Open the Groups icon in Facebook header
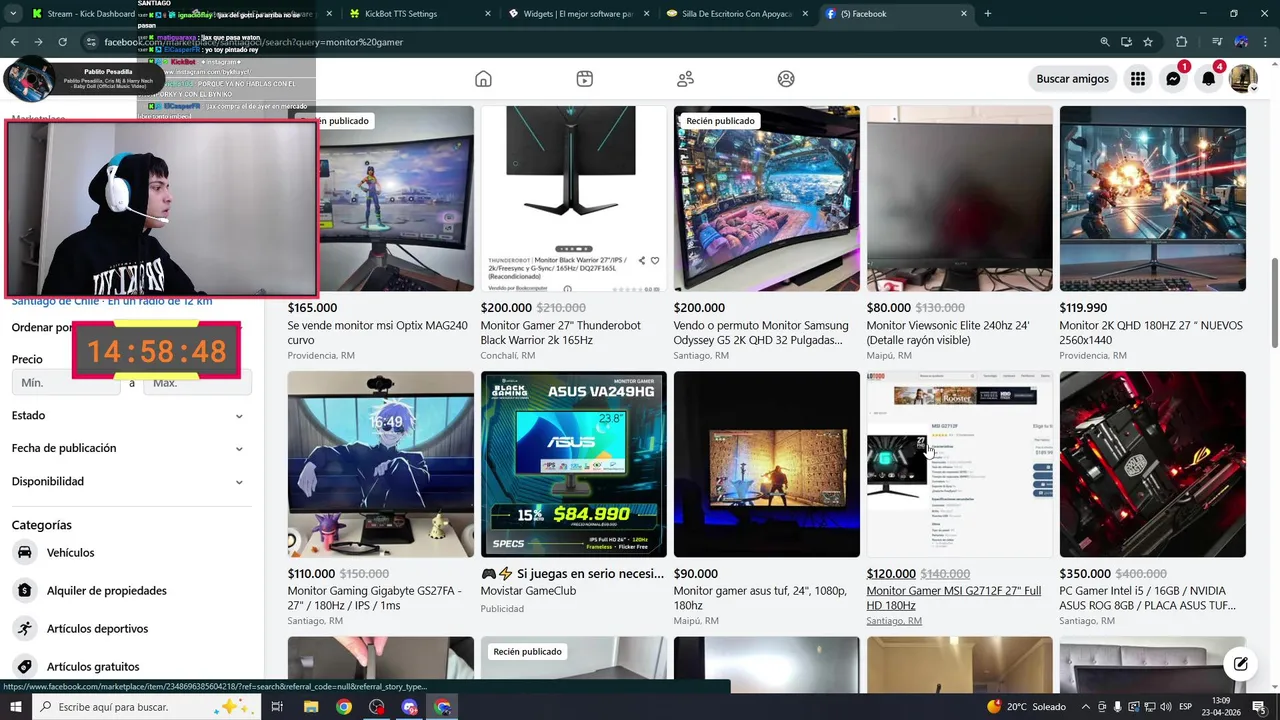This screenshot has height=720, width=1280. coord(786,79)
